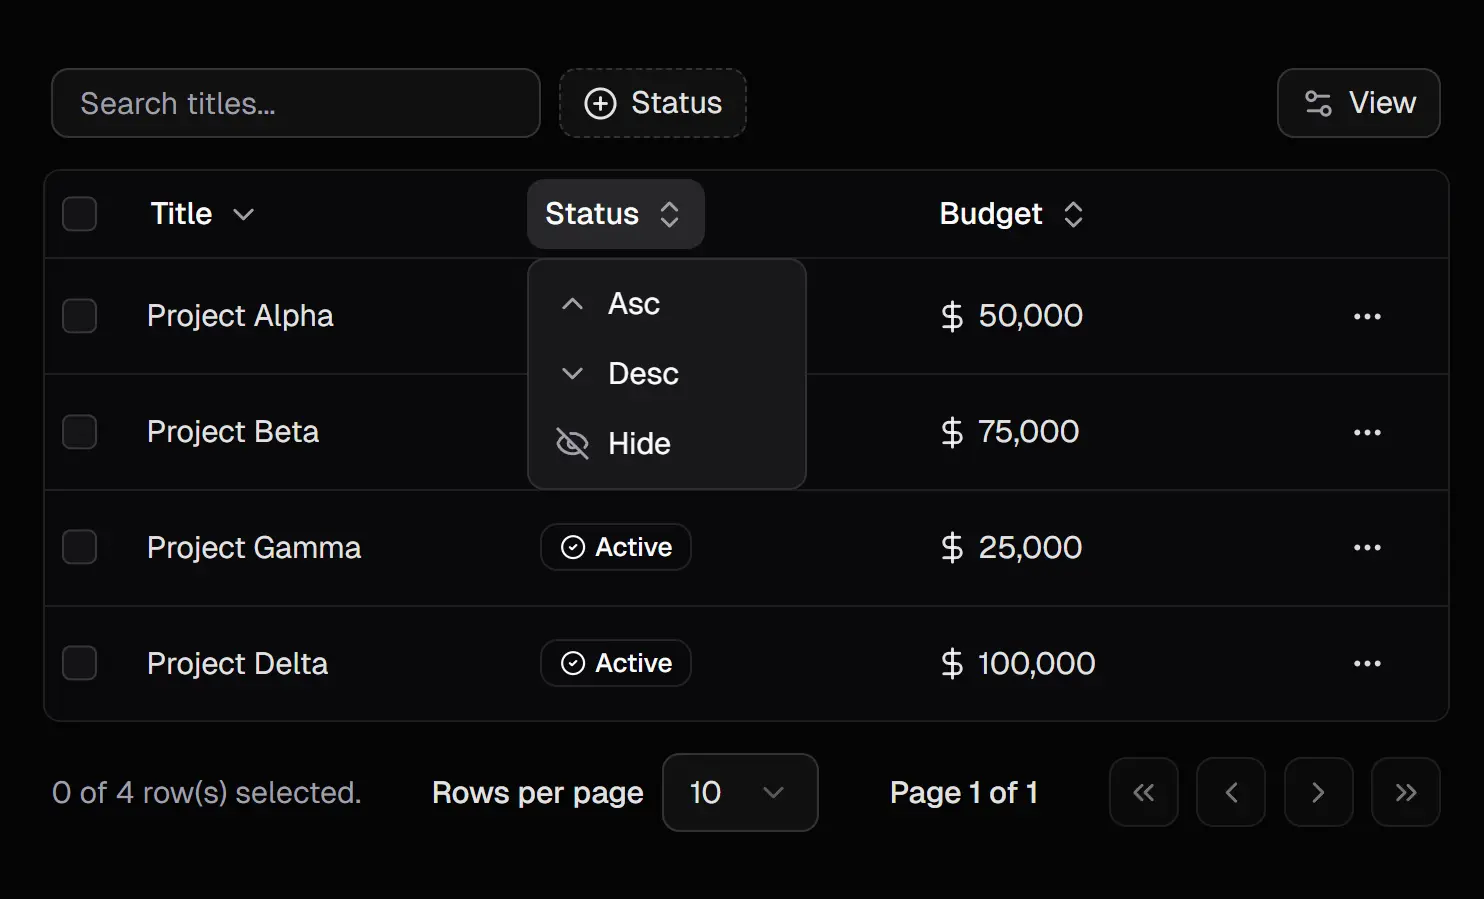The width and height of the screenshot is (1484, 899).
Task: Open the rows per page dropdown
Action: (739, 793)
